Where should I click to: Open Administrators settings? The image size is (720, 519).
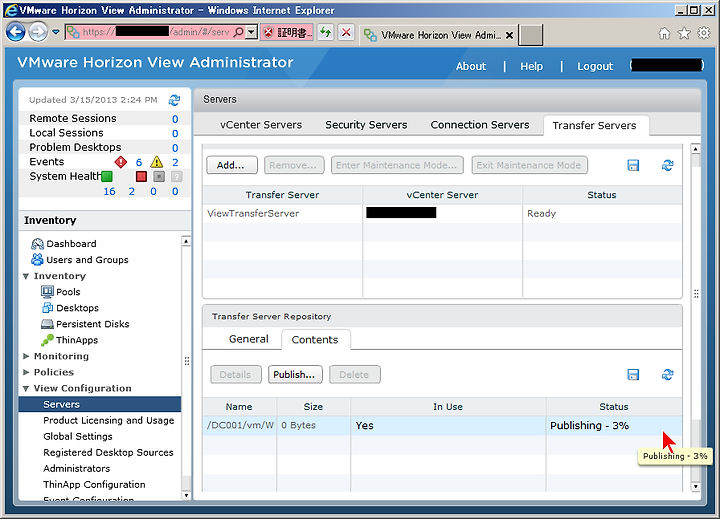coord(77,469)
